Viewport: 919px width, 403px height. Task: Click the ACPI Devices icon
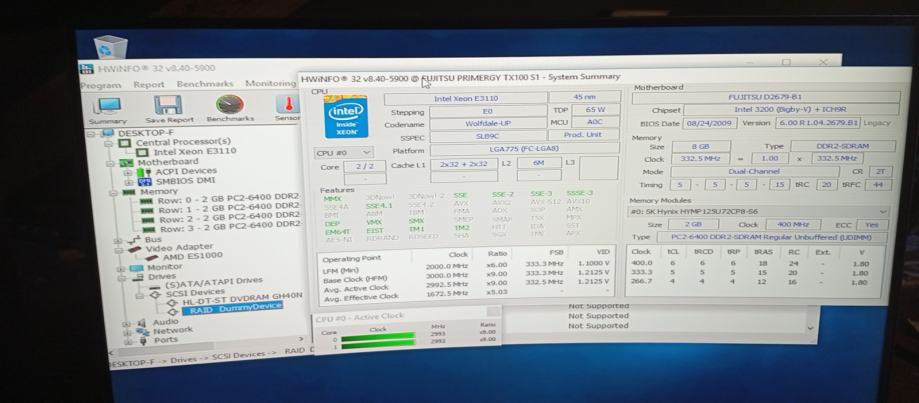[x=144, y=172]
